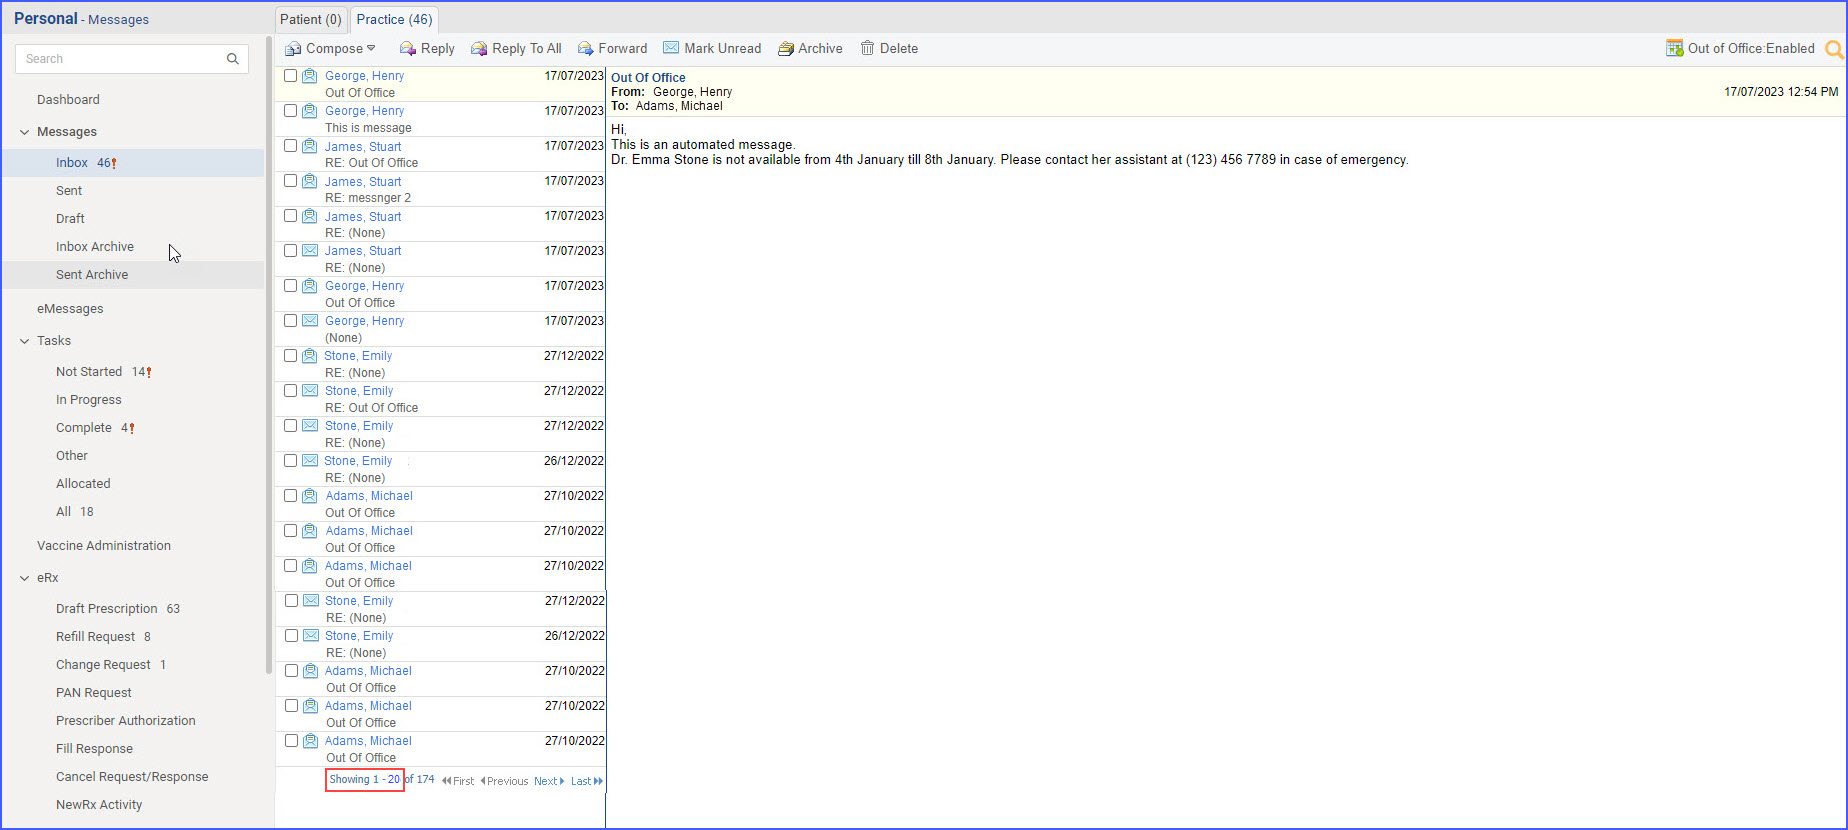Image resolution: width=1848 pixels, height=830 pixels.
Task: Collapse the Tasks section chevron
Action: click(x=25, y=341)
